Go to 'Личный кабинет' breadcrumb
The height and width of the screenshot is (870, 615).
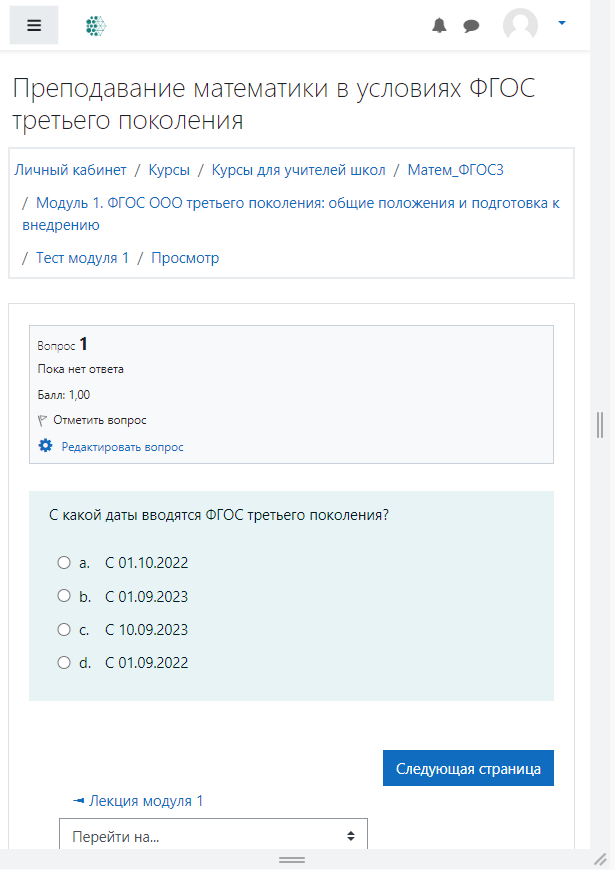[70, 170]
